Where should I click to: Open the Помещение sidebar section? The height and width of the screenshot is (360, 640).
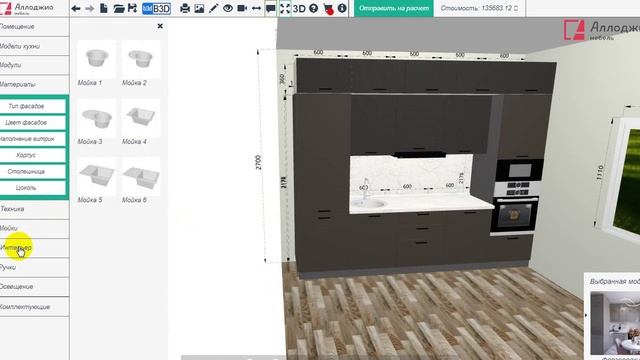[34, 27]
